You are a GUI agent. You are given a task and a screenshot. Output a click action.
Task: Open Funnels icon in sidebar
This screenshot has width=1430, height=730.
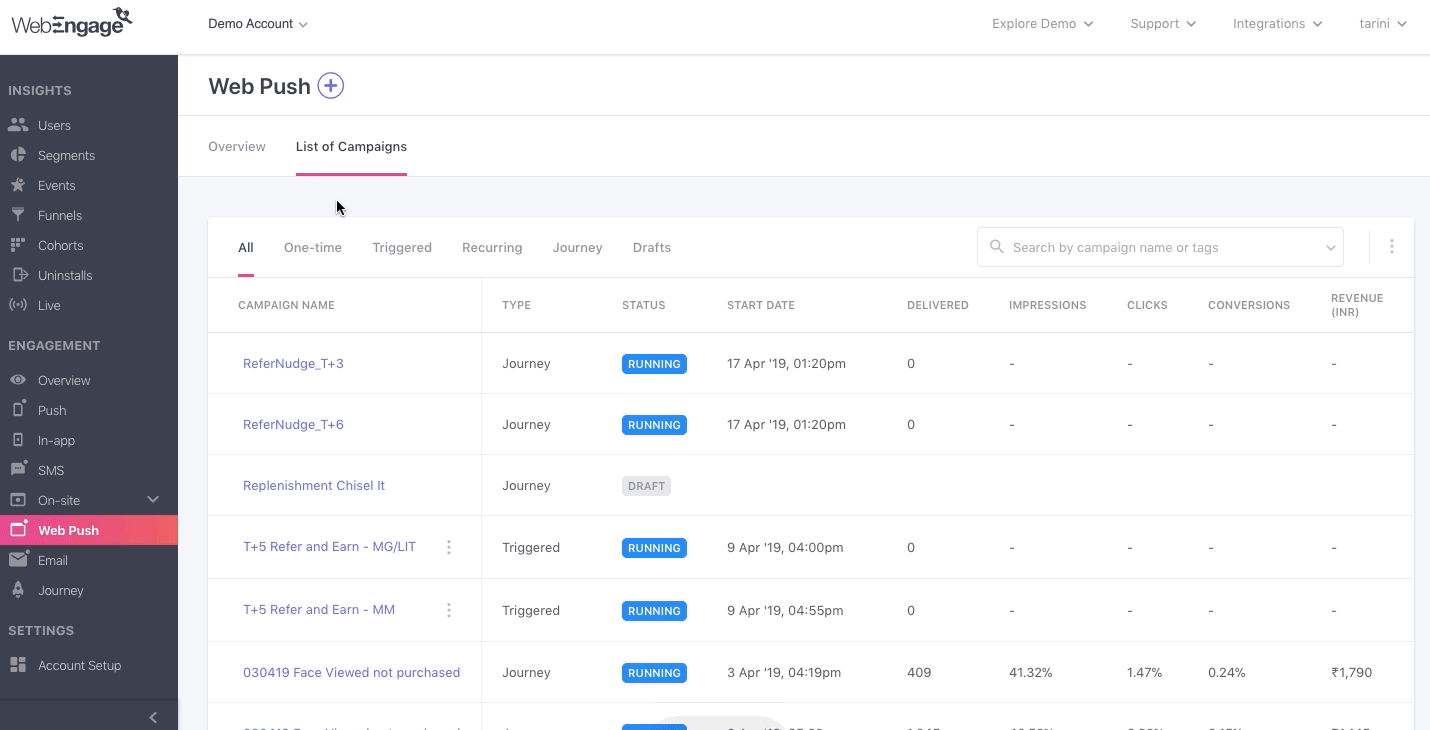pos(18,215)
